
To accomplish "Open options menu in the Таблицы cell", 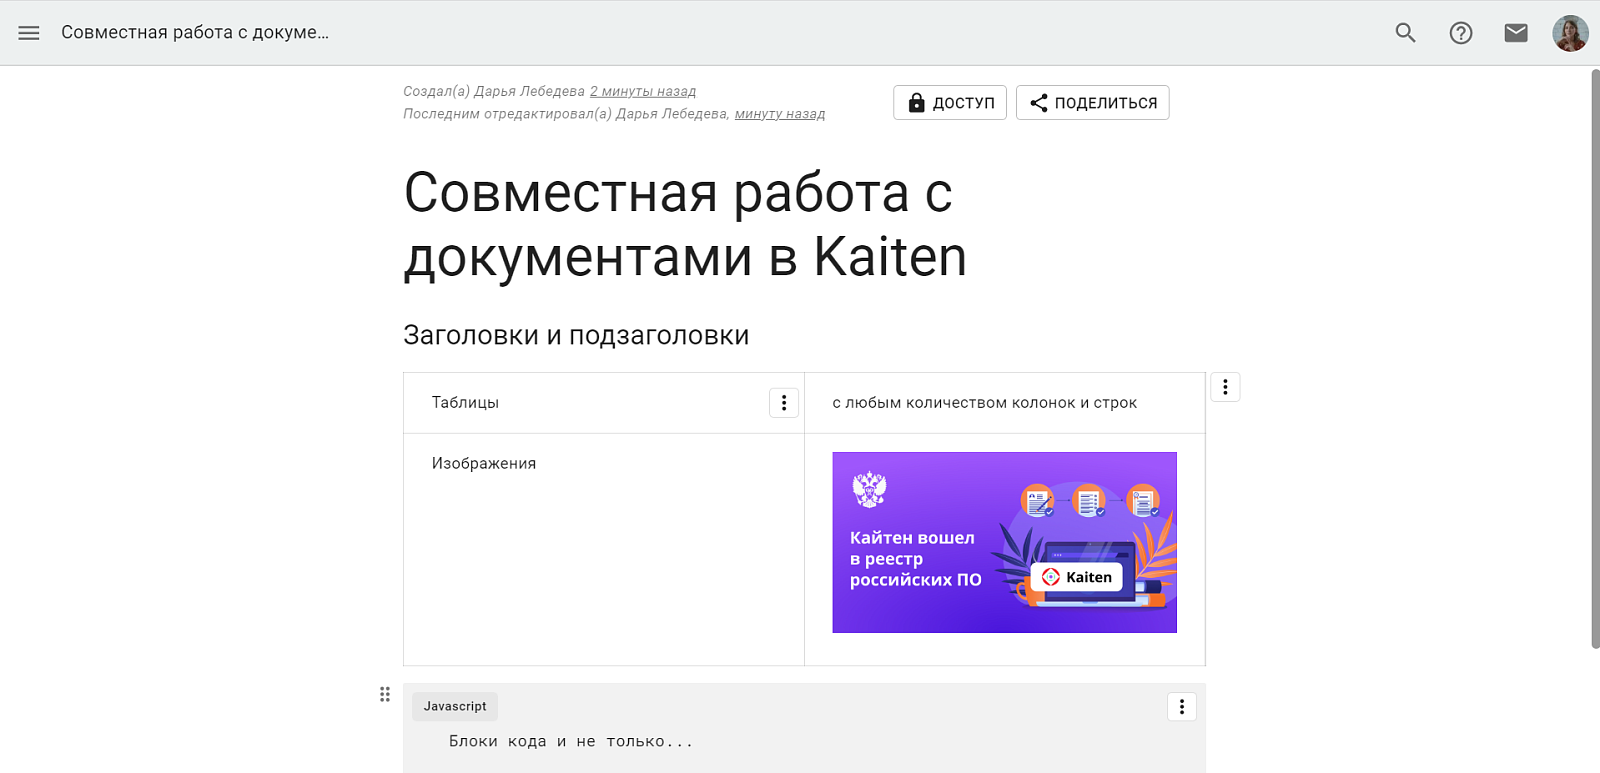I will [x=784, y=403].
